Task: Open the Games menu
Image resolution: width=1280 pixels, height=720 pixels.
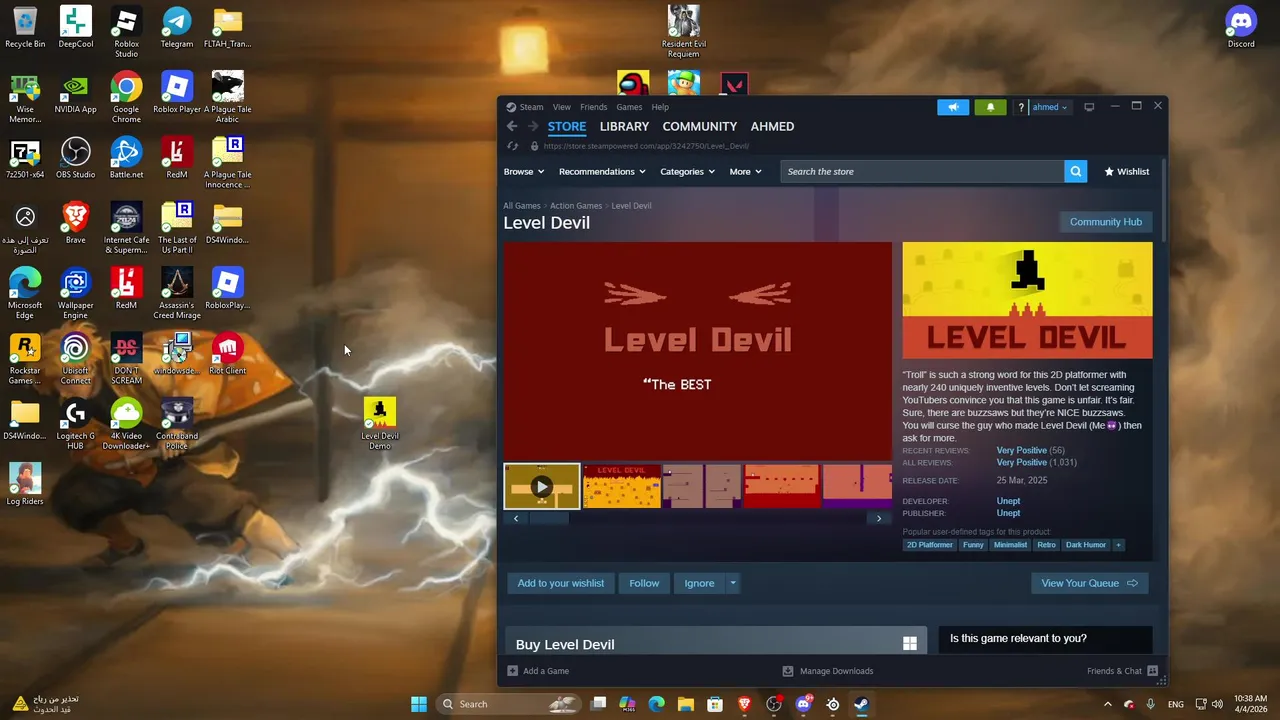Action: 629,107
